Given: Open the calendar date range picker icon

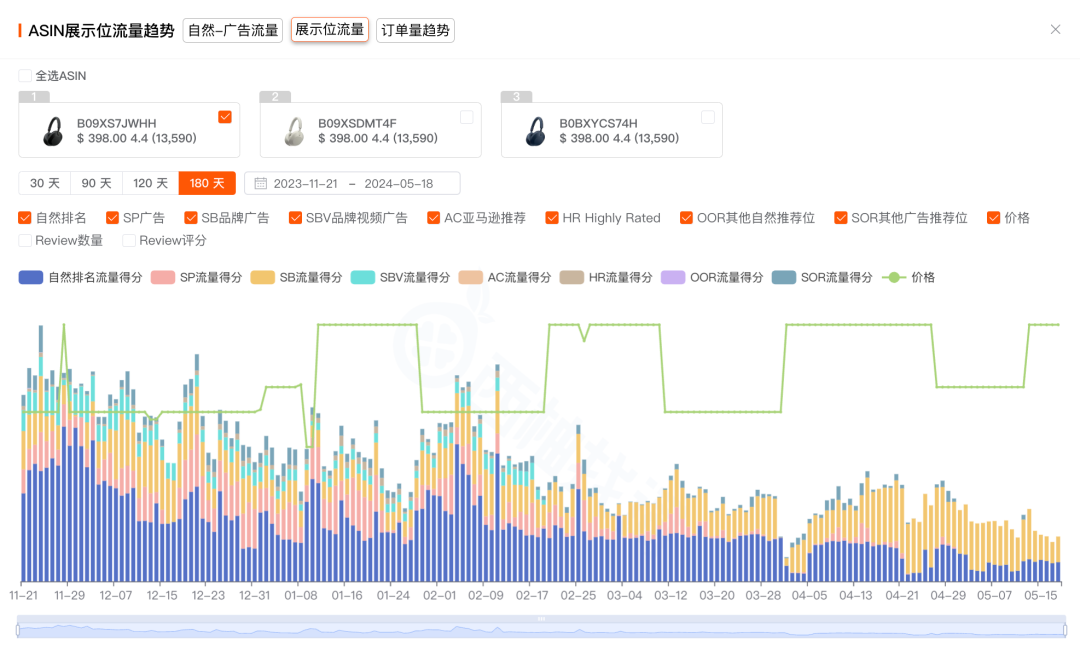Looking at the screenshot, I should pyautogui.click(x=259, y=183).
